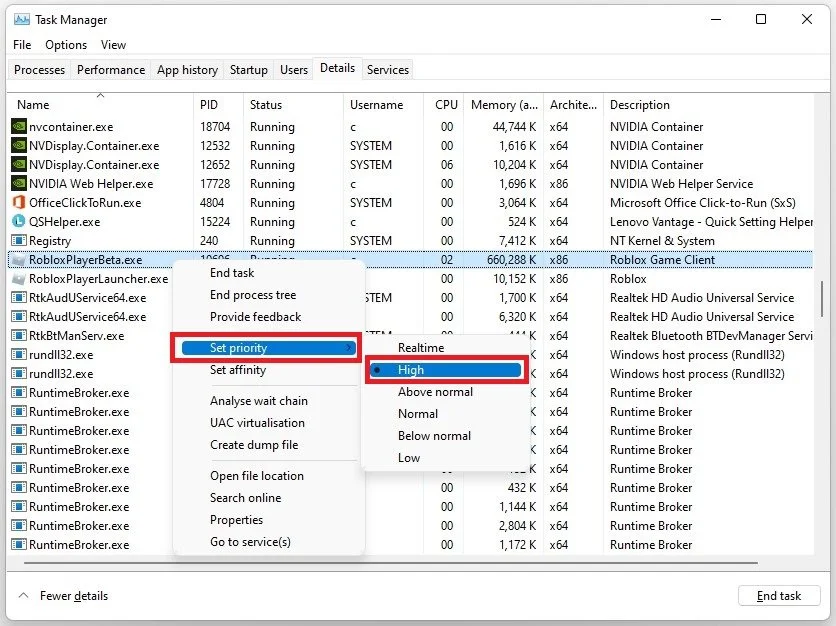This screenshot has height=626, width=836.
Task: Click the Task Manager title bar icon
Action: pyautogui.click(x=22, y=20)
